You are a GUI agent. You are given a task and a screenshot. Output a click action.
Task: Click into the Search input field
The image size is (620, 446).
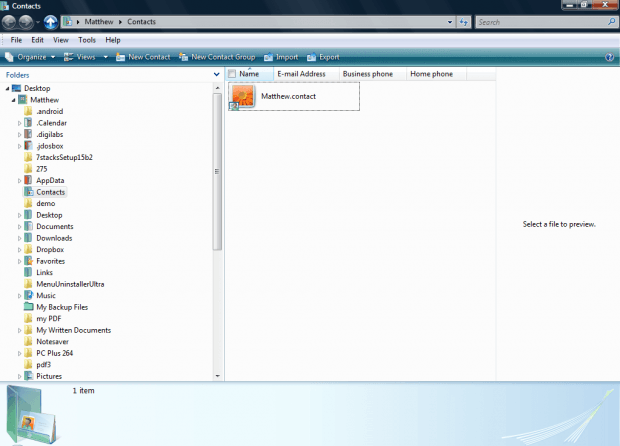point(537,21)
